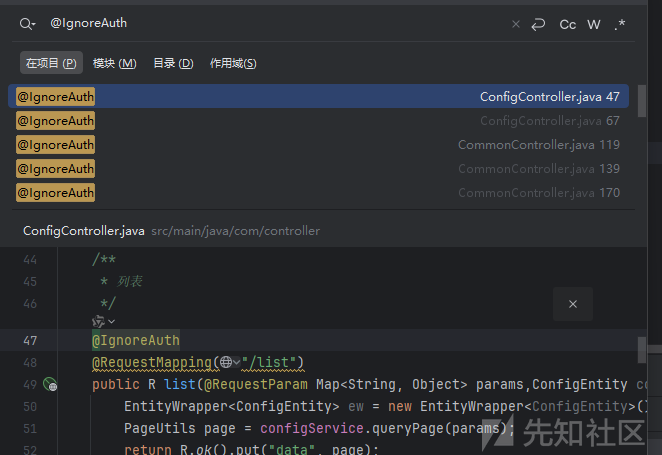662x455 pixels.
Task: Toggle match case Cc option
Action: pyautogui.click(x=567, y=24)
